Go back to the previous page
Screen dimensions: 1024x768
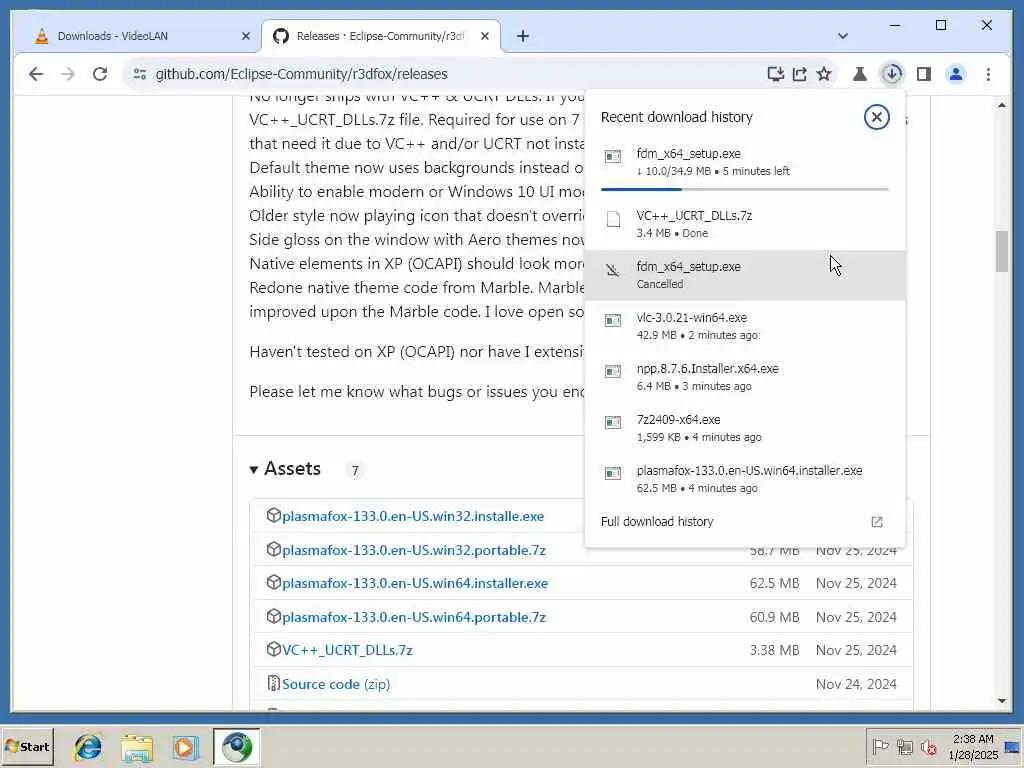(36, 74)
